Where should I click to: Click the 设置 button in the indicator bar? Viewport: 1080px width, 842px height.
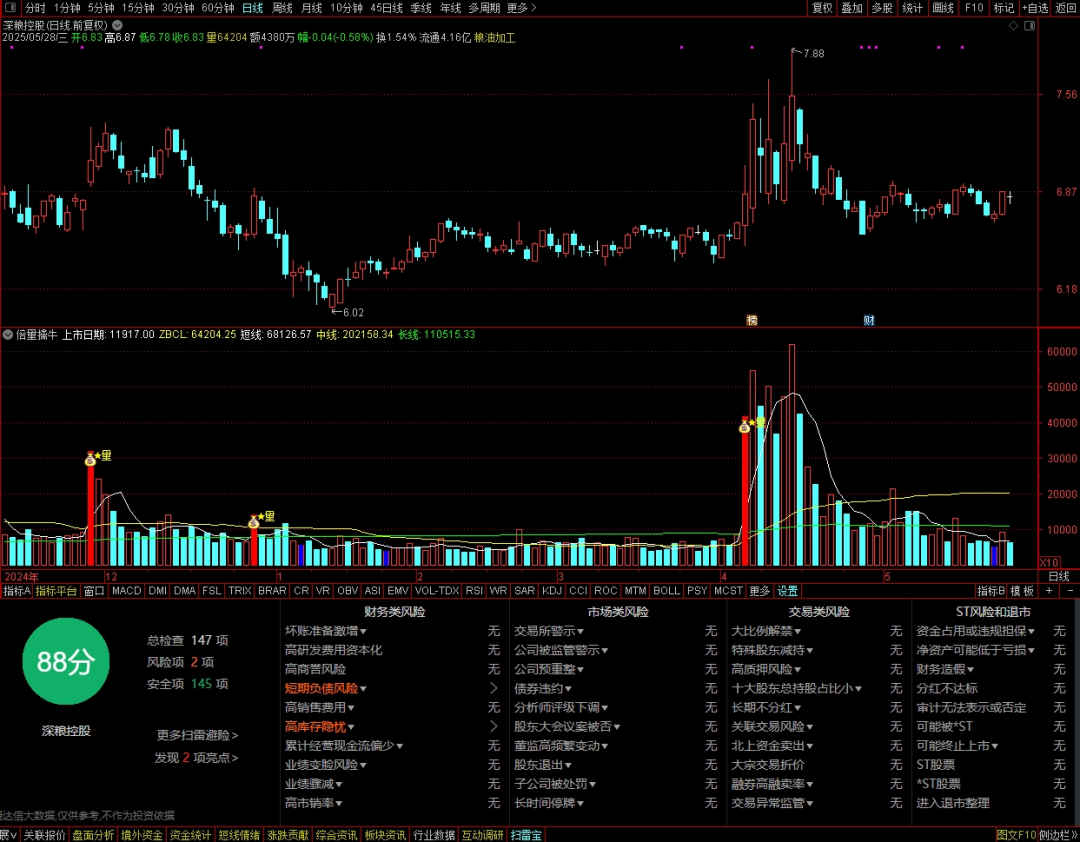[787, 591]
